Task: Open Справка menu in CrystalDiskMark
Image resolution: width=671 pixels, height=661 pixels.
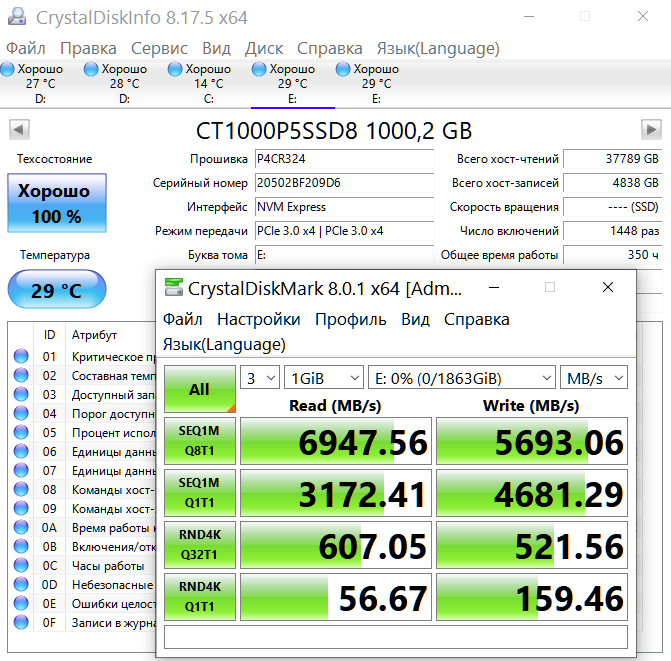Action: (477, 319)
